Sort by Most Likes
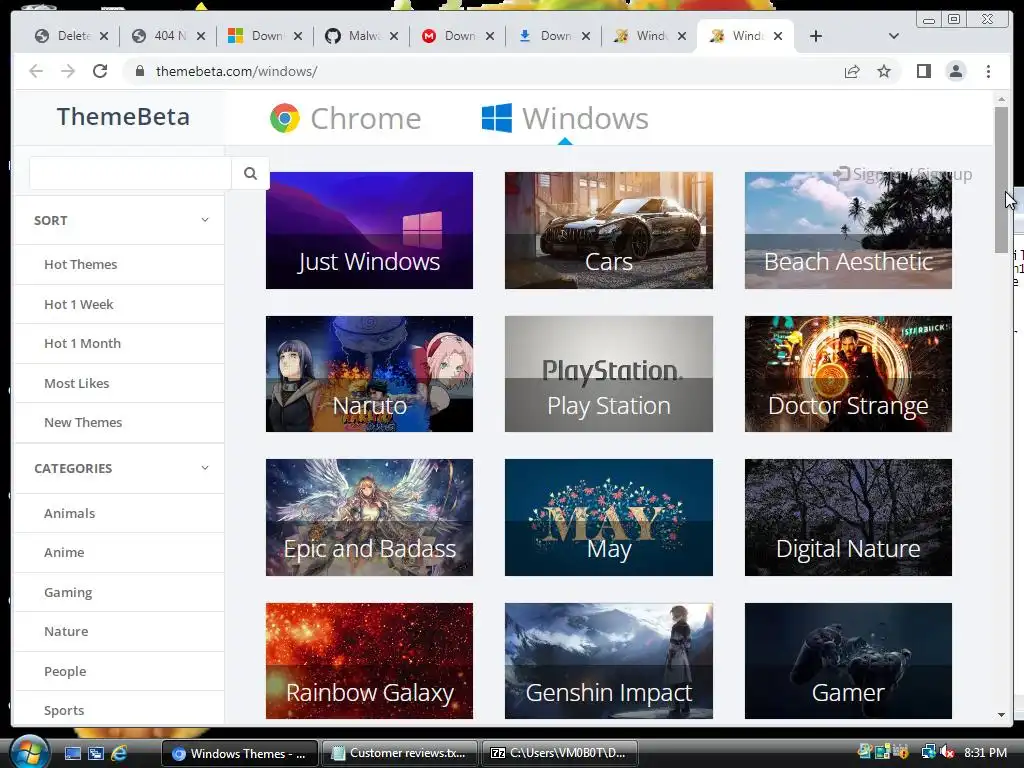This screenshot has width=1024, height=768. (76, 383)
